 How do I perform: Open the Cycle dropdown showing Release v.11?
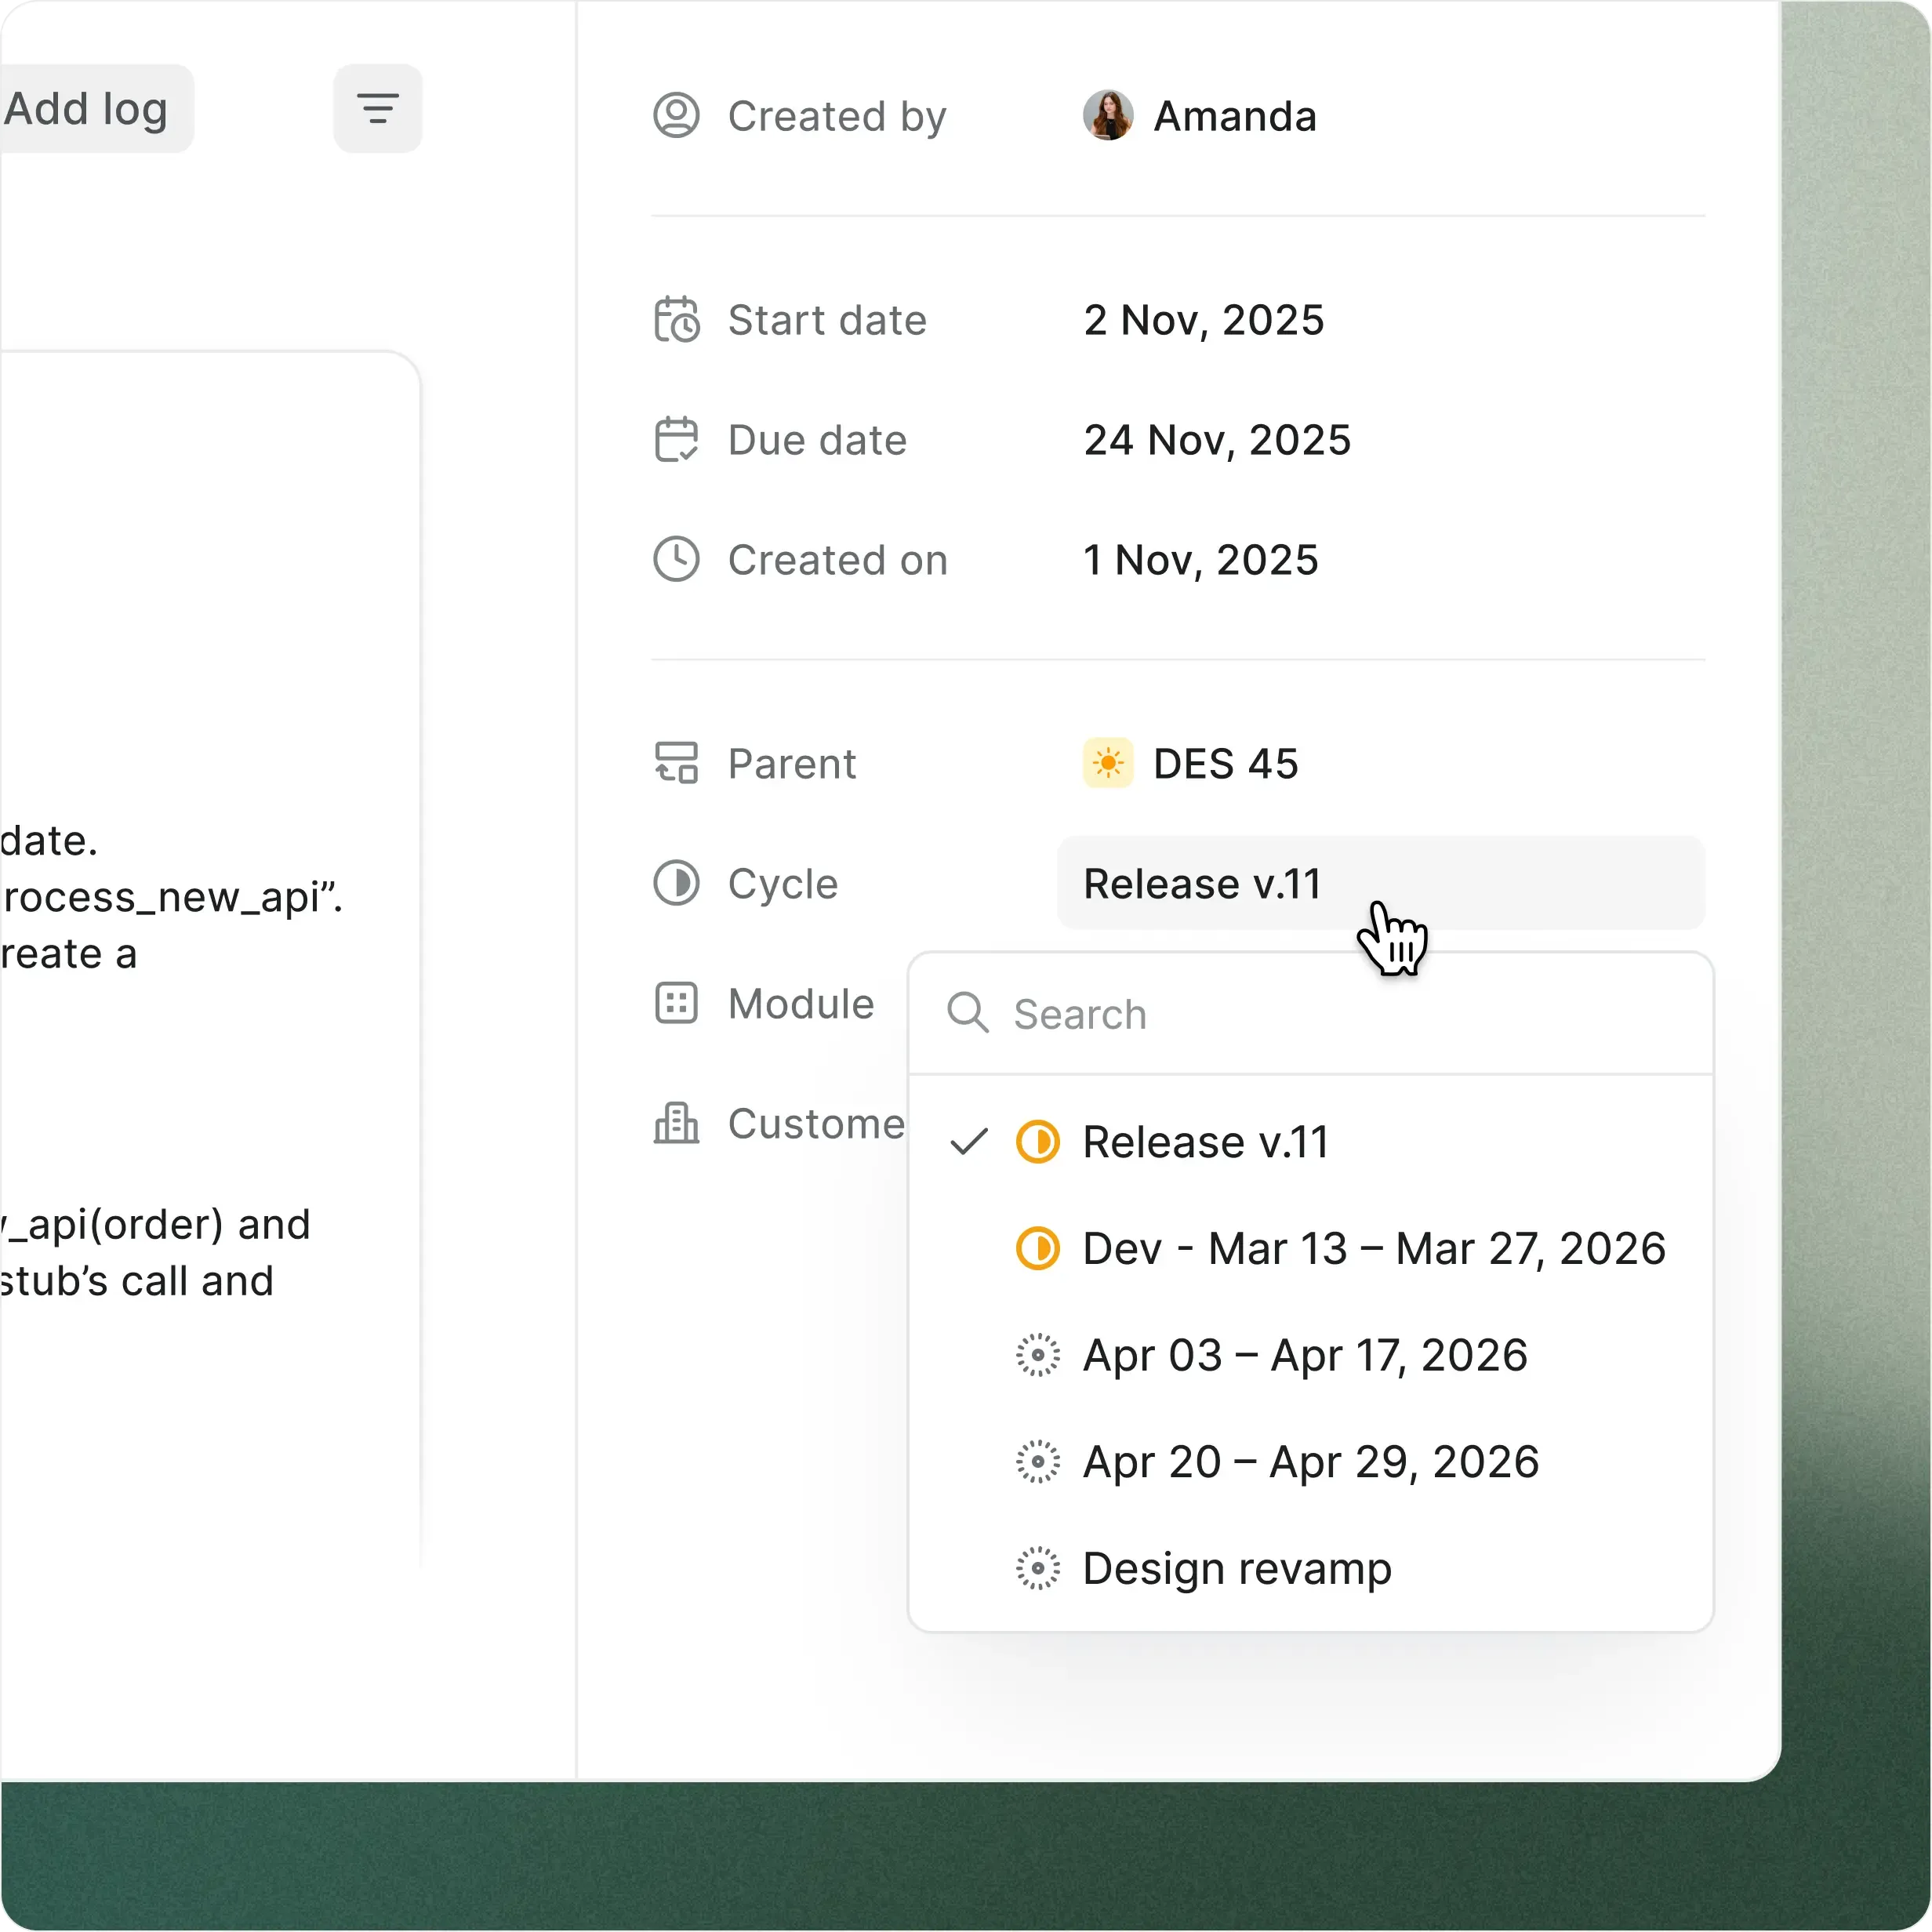pos(1381,883)
